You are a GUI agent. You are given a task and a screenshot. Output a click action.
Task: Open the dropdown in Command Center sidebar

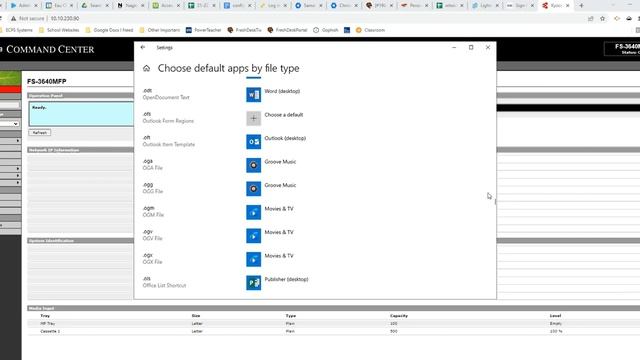point(10,124)
